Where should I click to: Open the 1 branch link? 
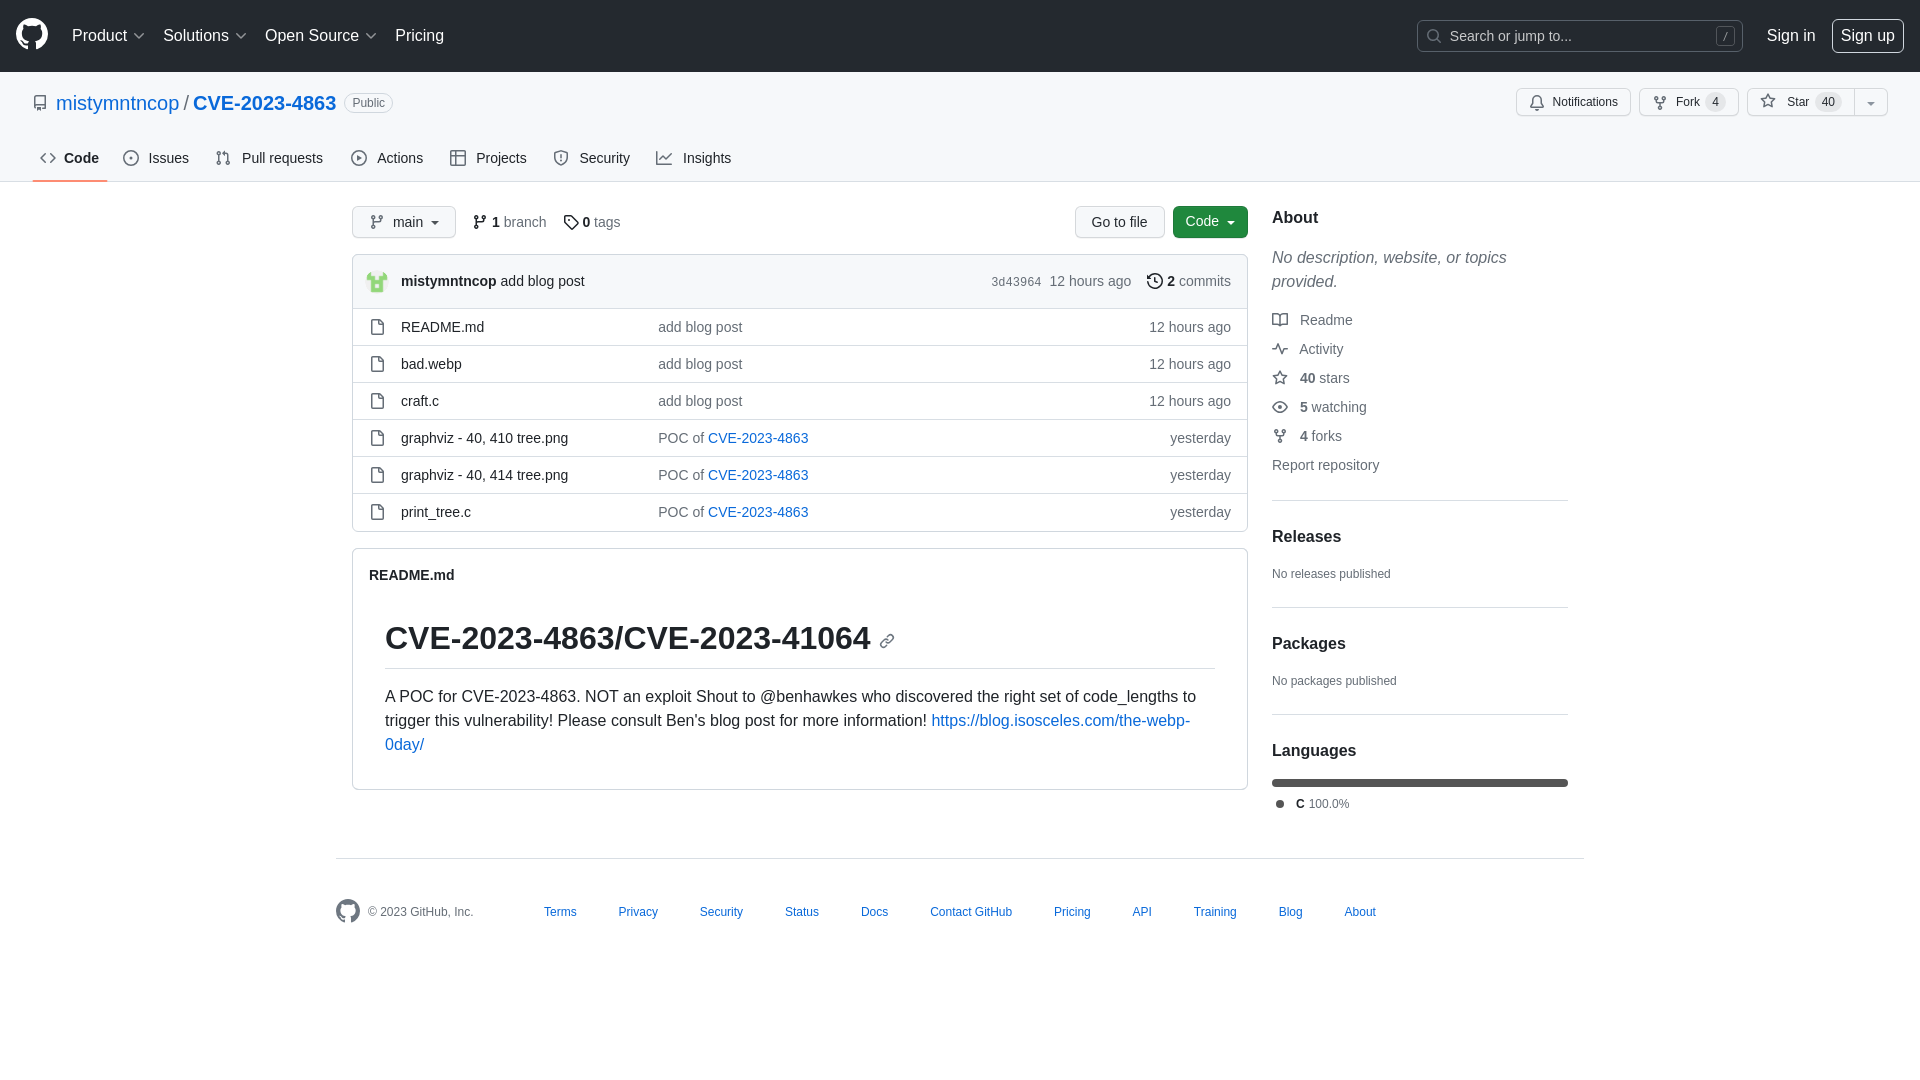coord(509,222)
